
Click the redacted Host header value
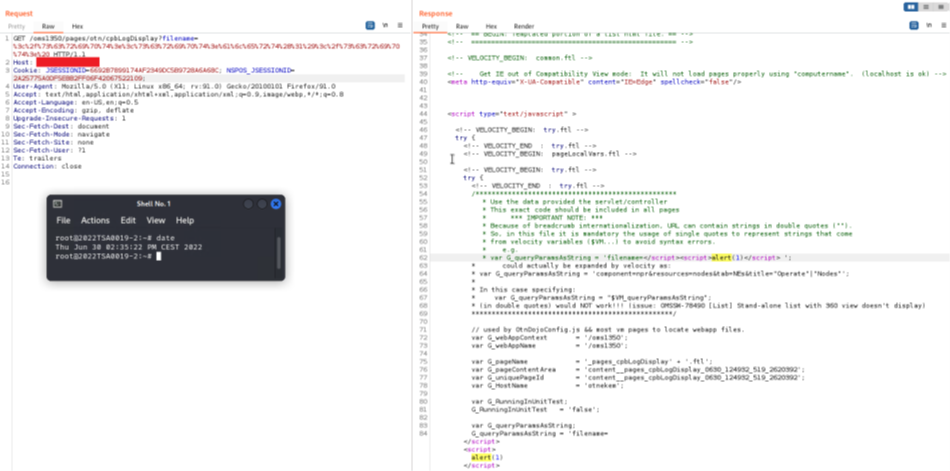[x=67, y=62]
